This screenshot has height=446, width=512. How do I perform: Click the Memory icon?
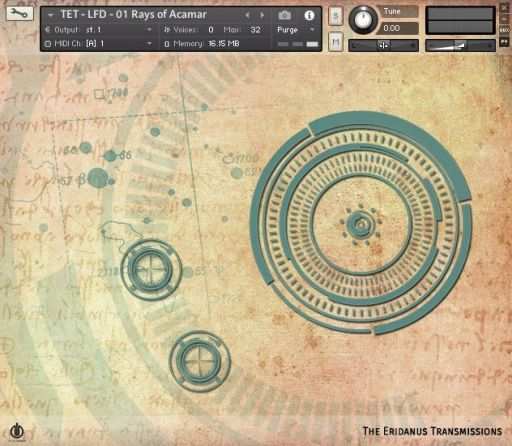click(x=167, y=44)
